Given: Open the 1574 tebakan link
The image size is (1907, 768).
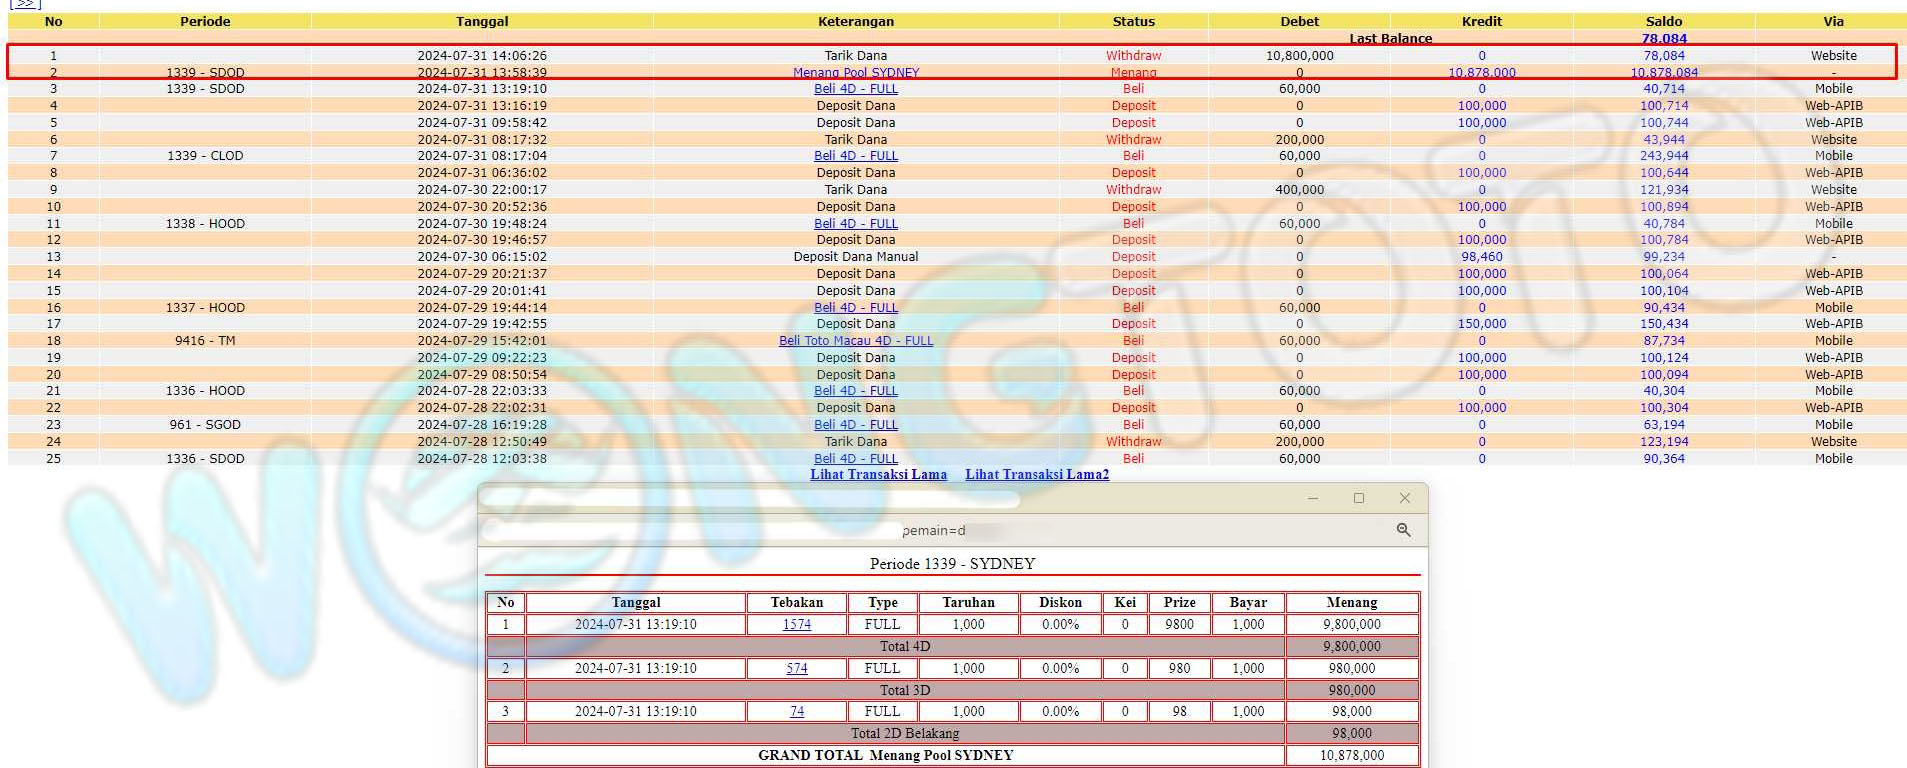Looking at the screenshot, I should [796, 625].
